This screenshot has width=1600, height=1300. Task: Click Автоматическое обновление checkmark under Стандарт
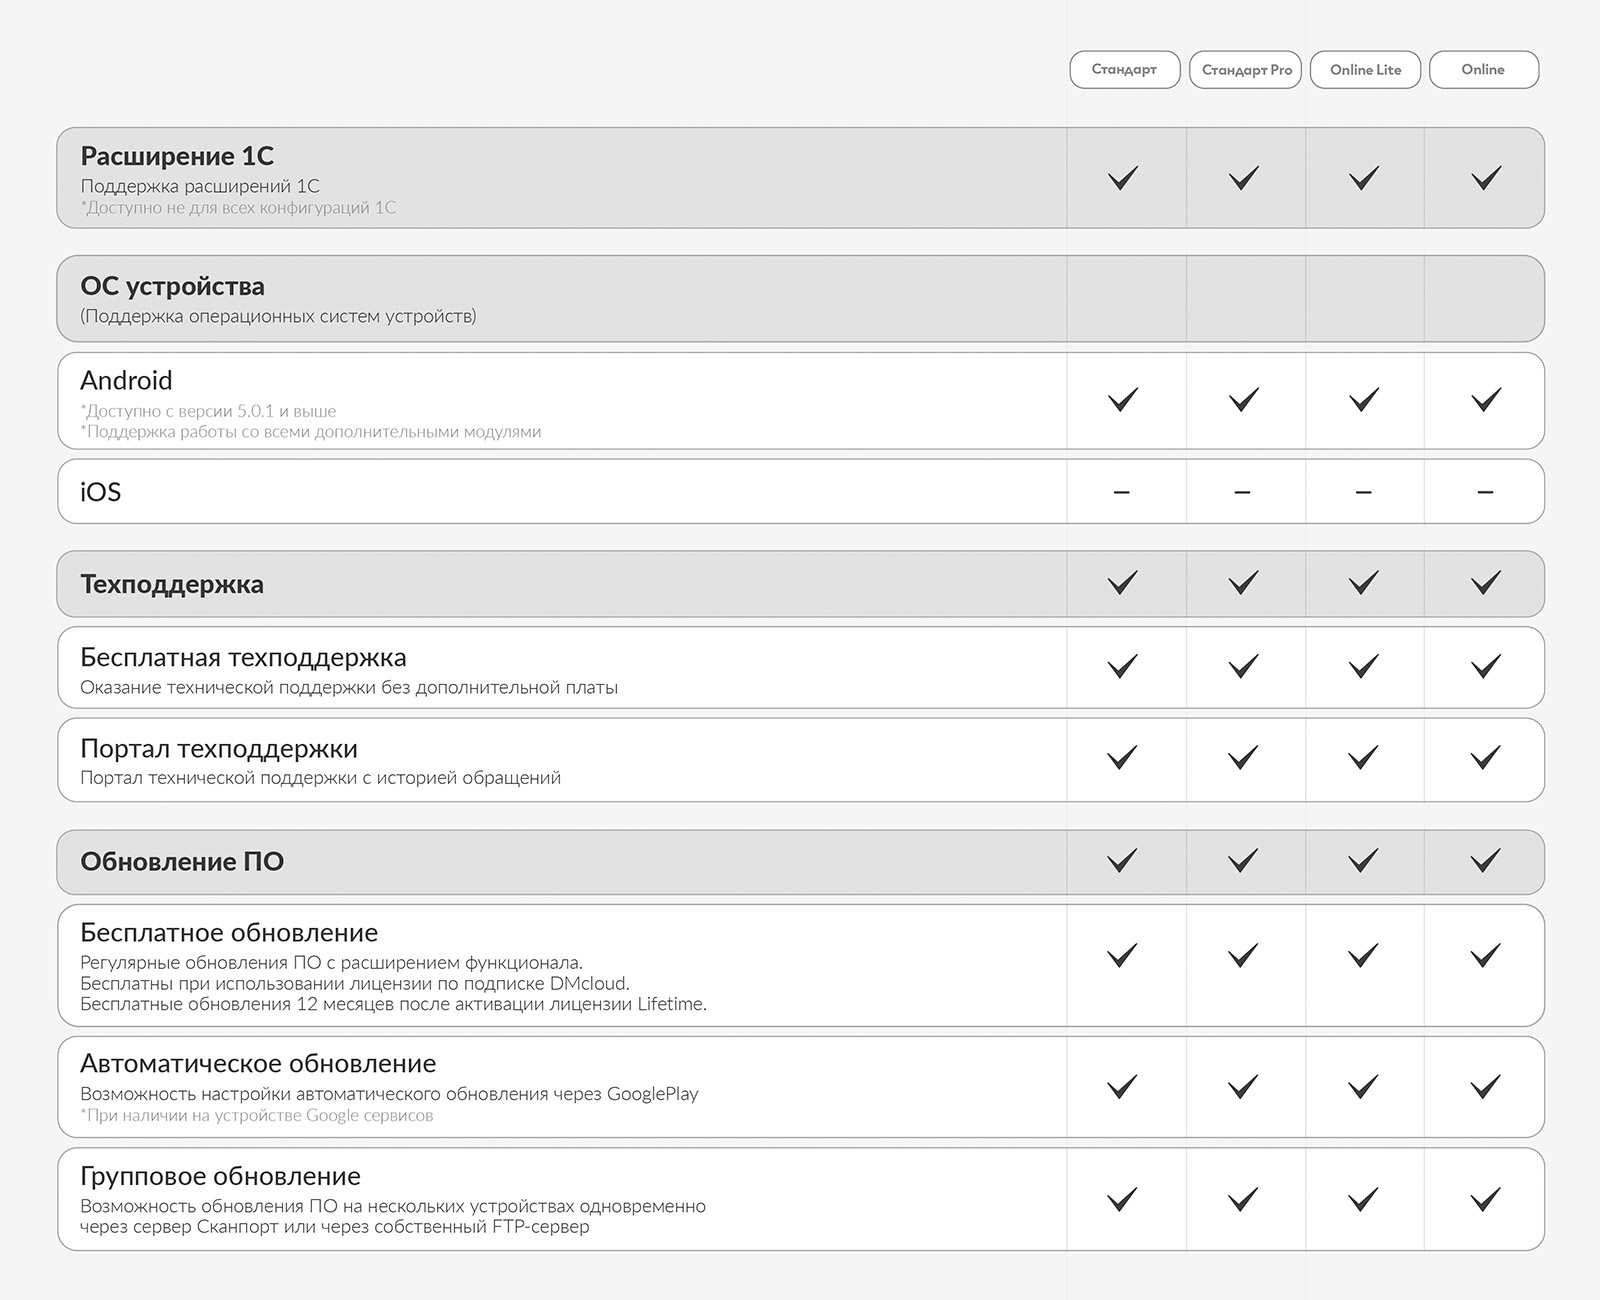(x=1123, y=1086)
